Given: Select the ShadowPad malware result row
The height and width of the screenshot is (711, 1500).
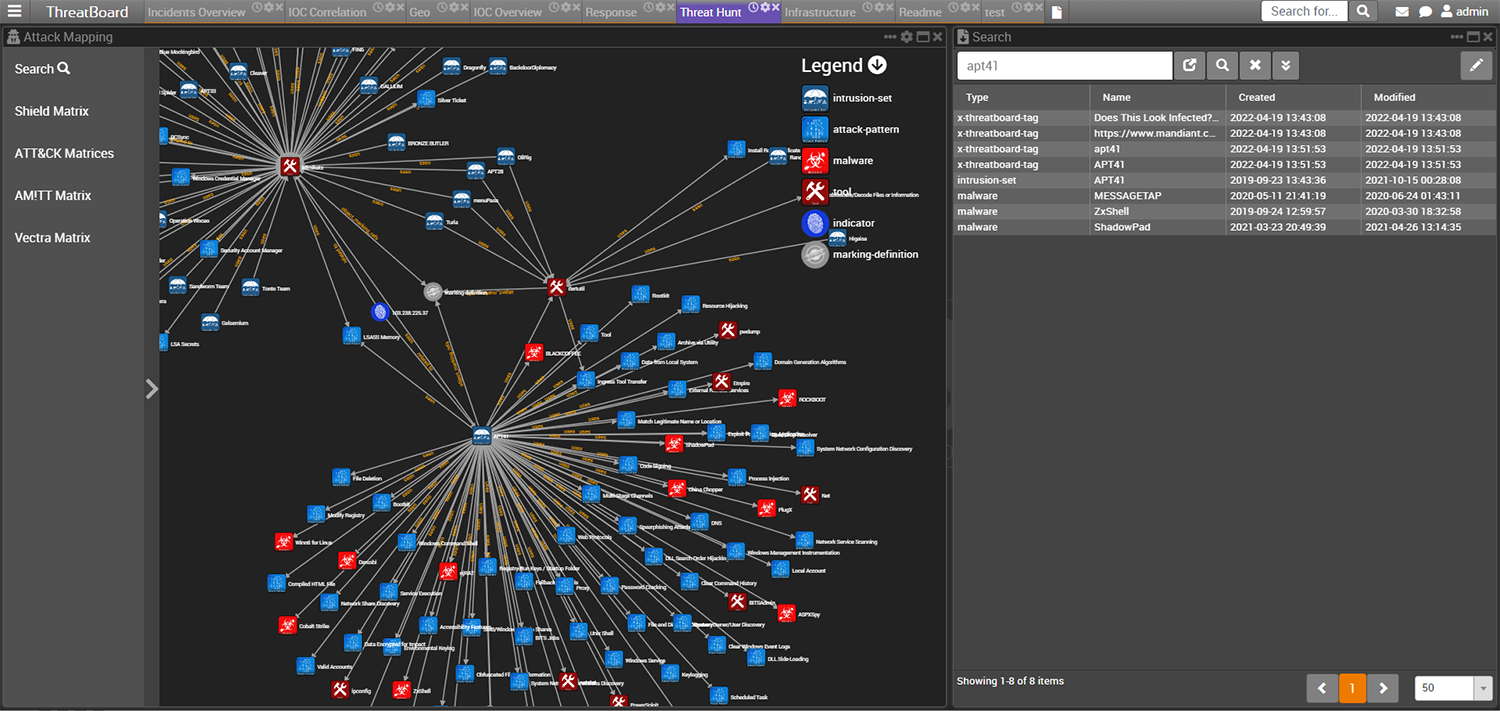Looking at the screenshot, I should [1224, 227].
